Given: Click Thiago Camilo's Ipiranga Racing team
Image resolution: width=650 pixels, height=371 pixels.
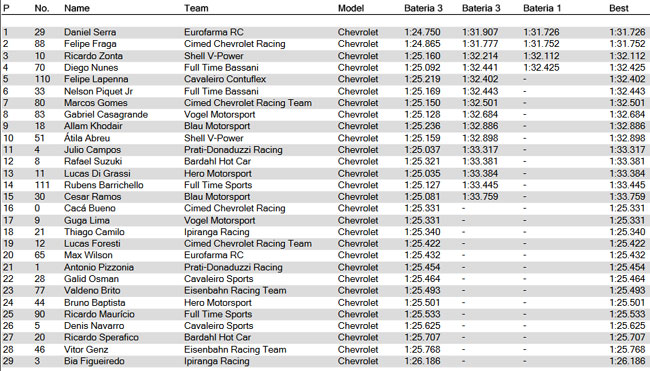Looking at the screenshot, I should [x=217, y=232].
